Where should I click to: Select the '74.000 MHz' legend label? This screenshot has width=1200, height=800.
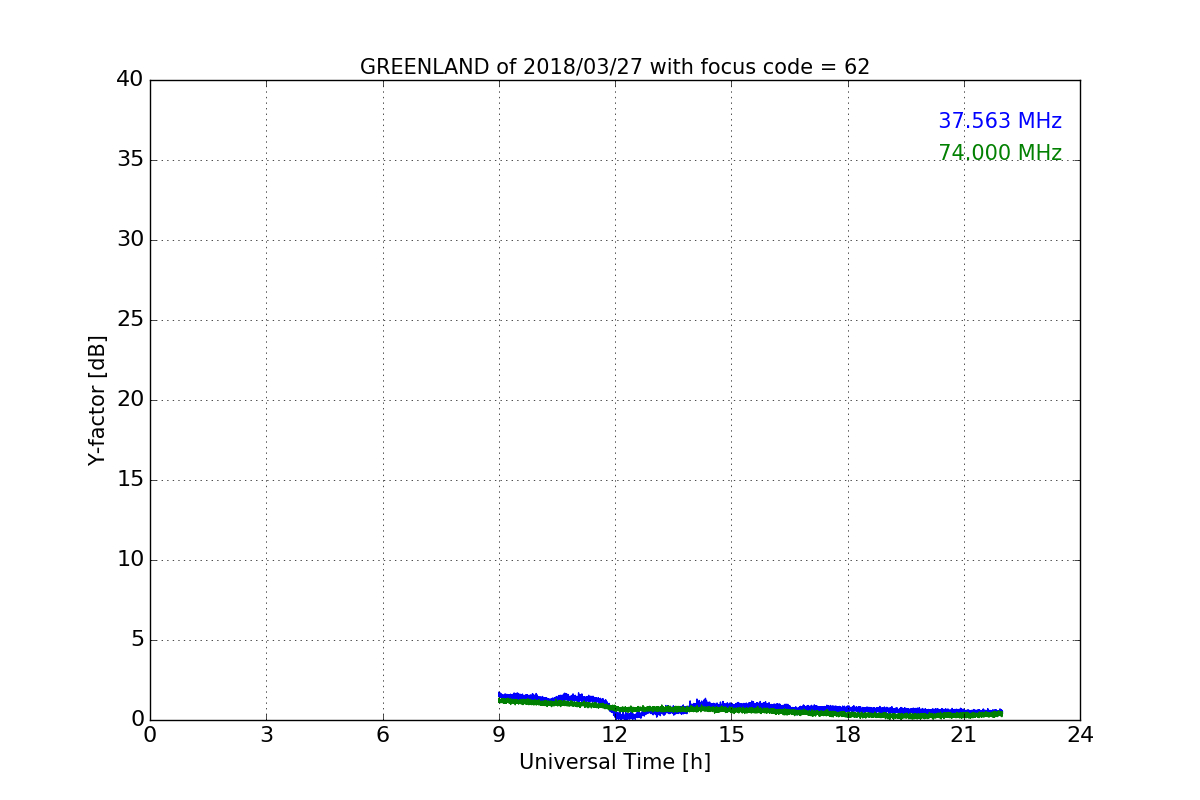[1000, 153]
